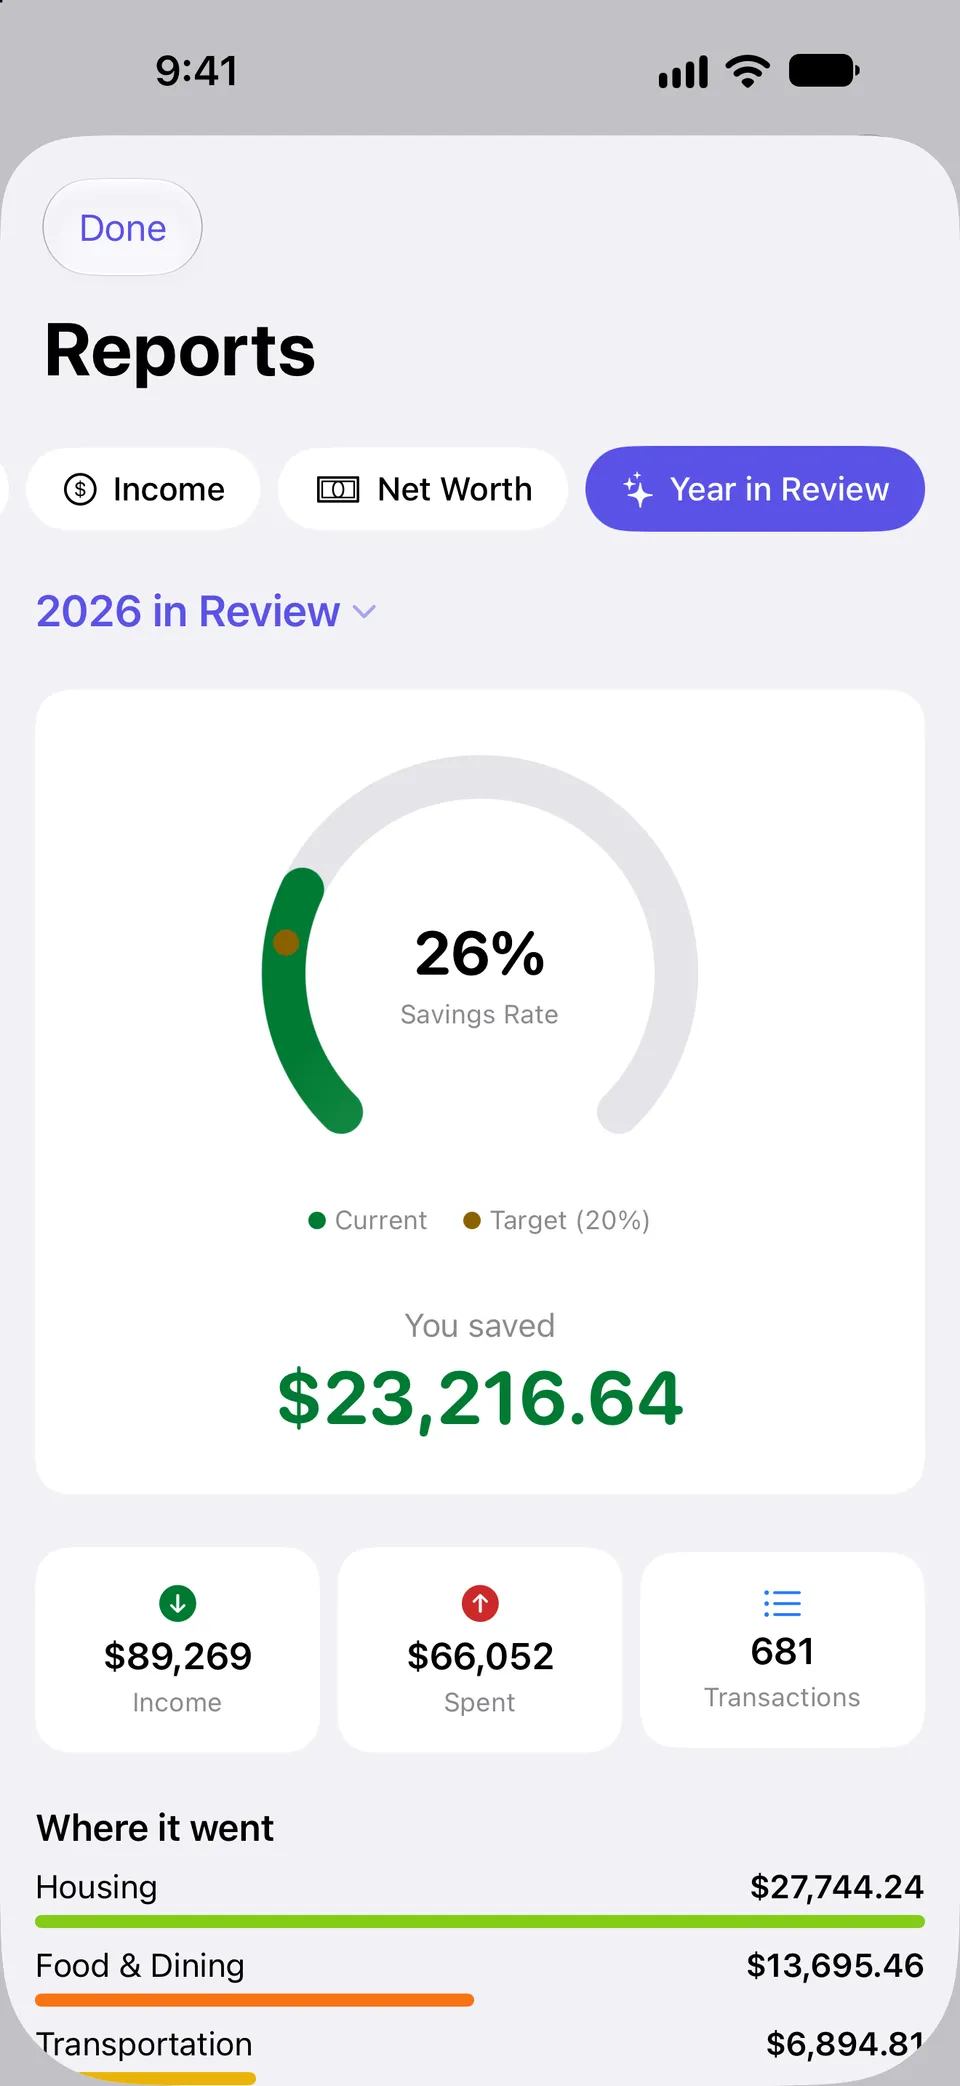Click the battery status bar icon
The image size is (960, 2086).
tap(825, 71)
